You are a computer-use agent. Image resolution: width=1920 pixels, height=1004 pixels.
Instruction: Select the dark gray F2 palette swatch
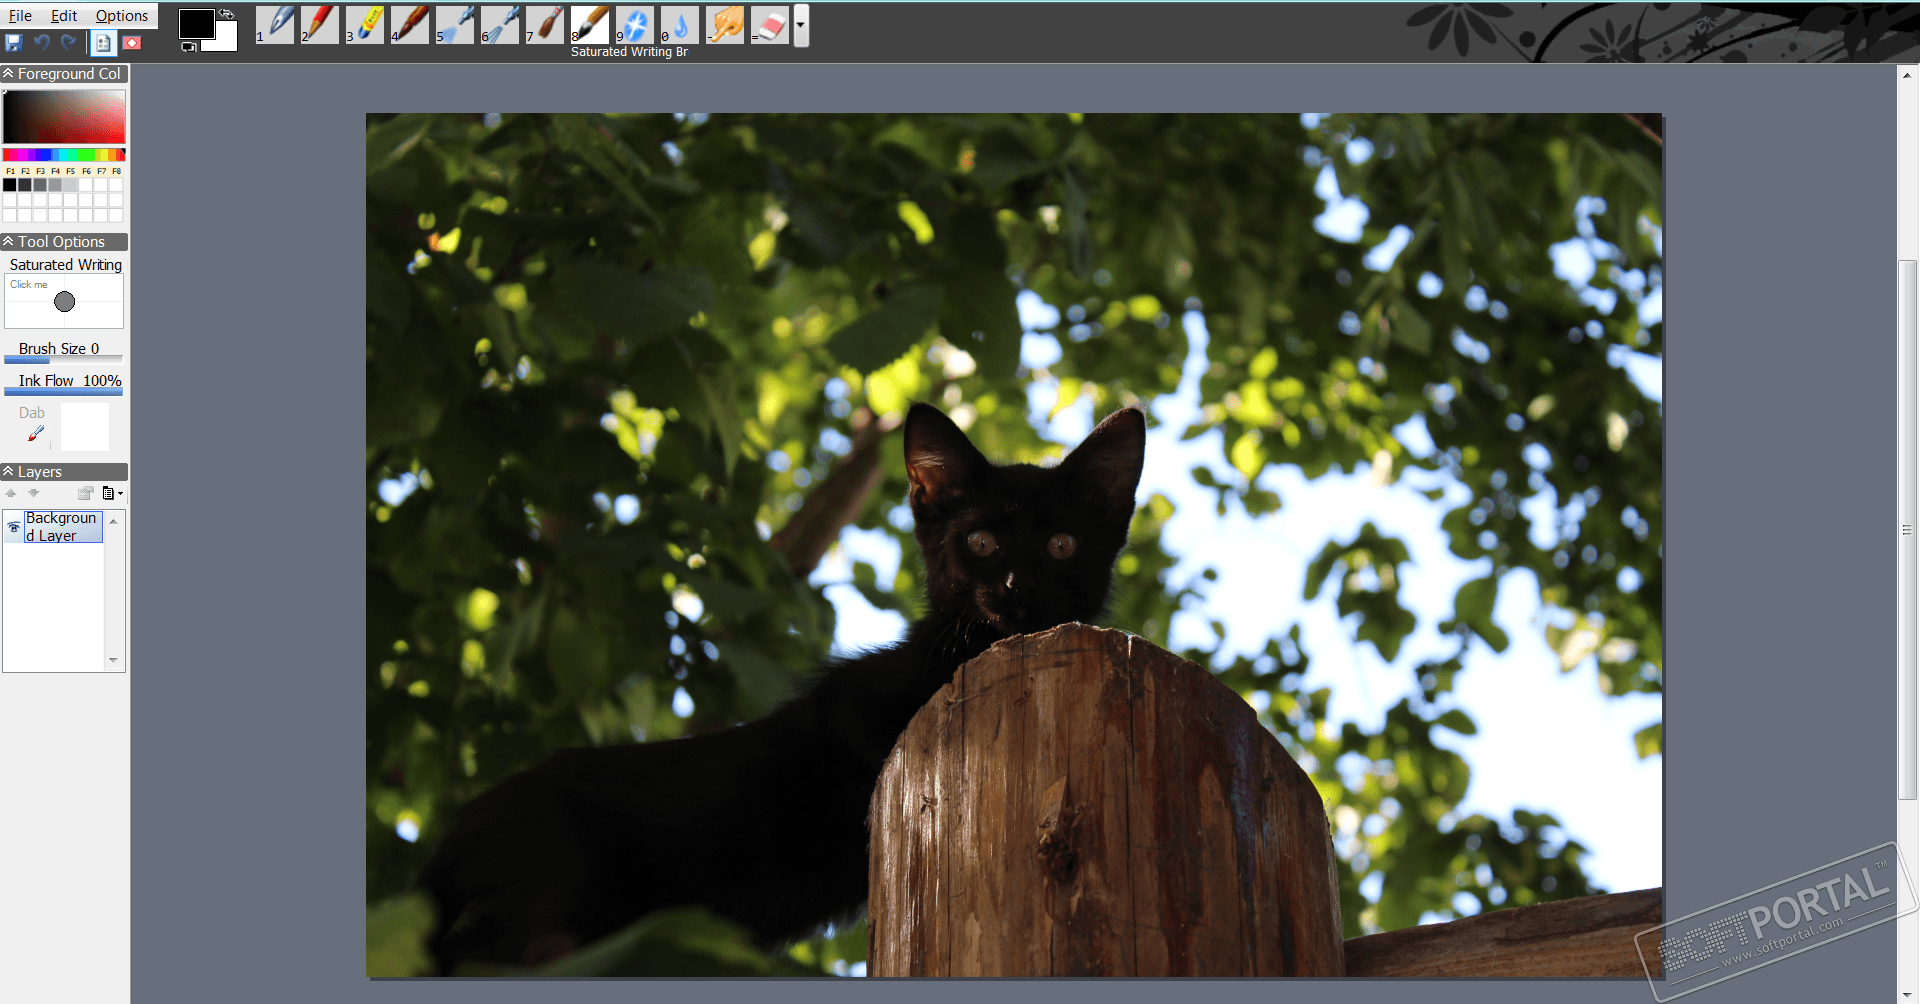tap(25, 185)
